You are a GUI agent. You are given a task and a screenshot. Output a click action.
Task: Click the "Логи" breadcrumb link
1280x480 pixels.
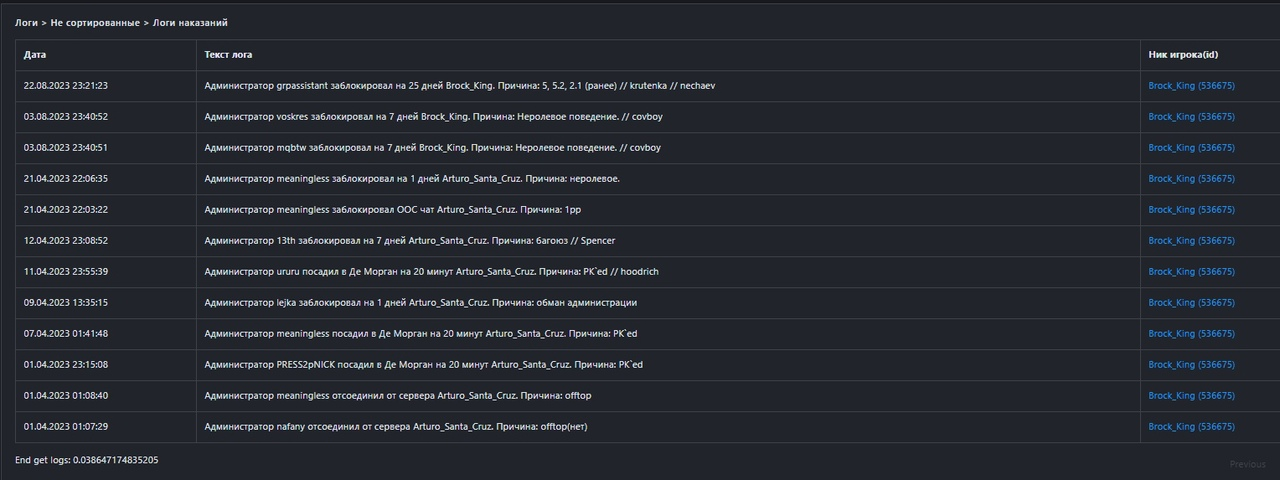[x=26, y=22]
